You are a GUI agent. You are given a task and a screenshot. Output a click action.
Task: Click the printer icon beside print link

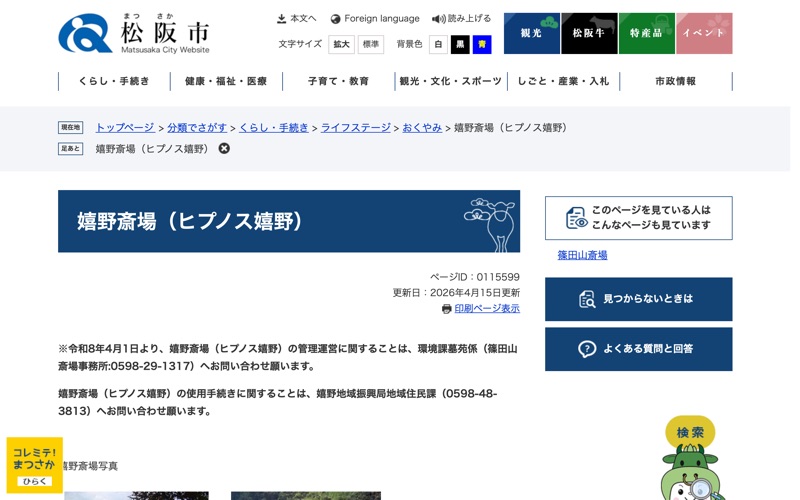(x=446, y=309)
